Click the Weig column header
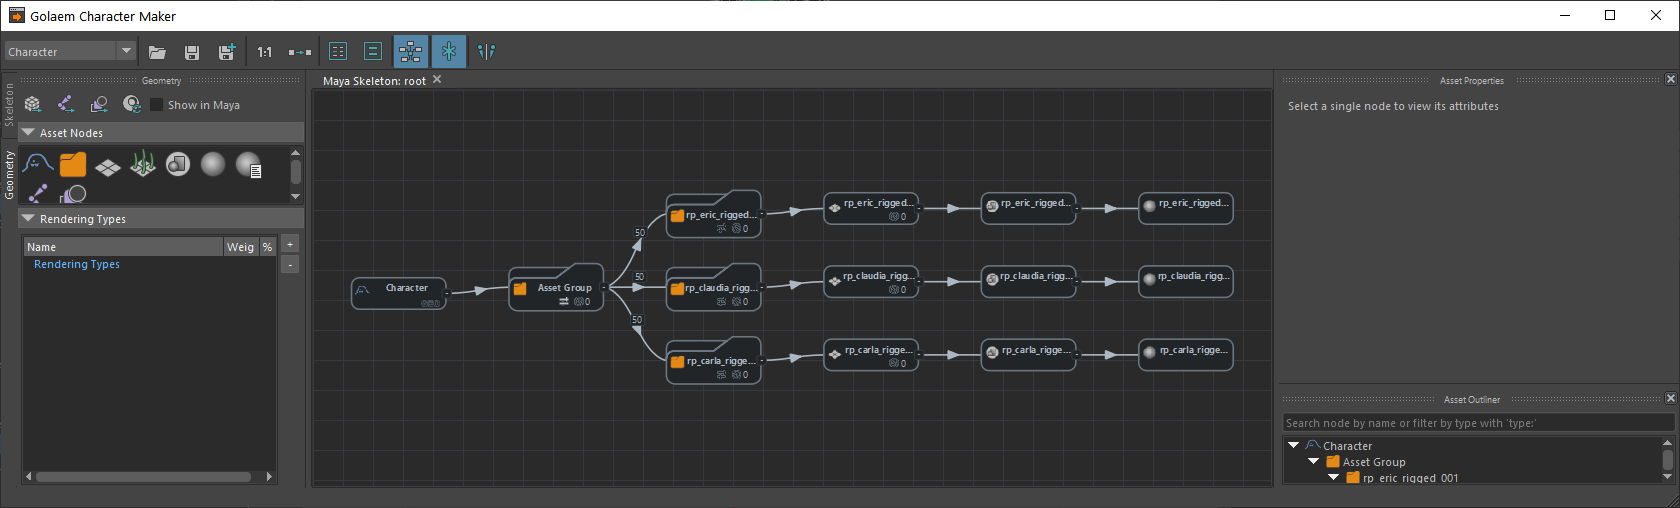 (241, 246)
